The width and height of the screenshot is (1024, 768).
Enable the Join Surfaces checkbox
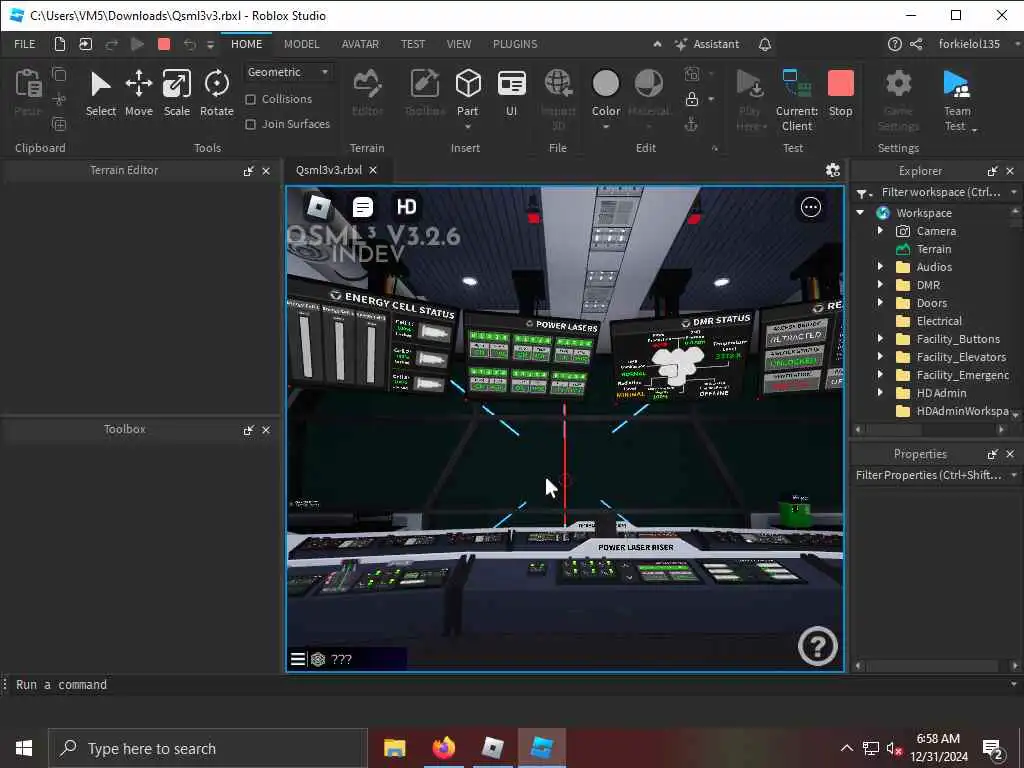click(250, 124)
